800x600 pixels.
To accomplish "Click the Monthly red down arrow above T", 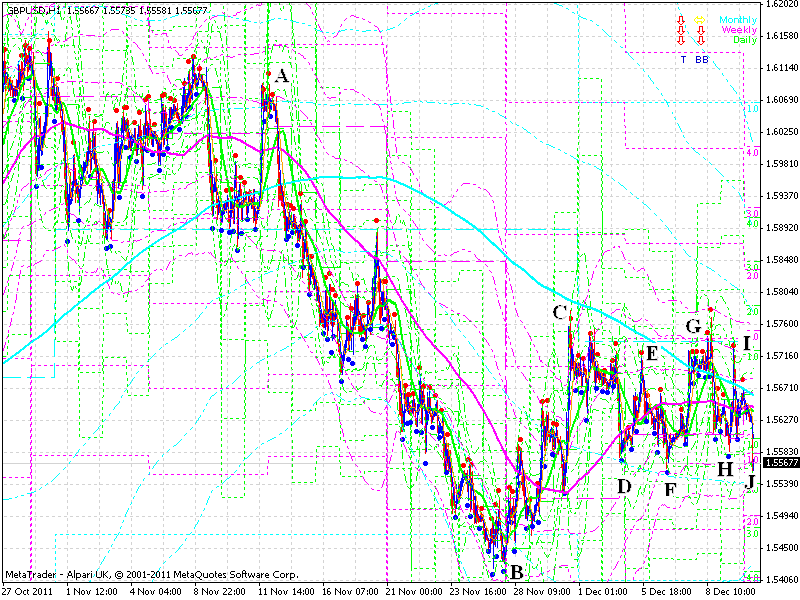I will (x=681, y=20).
